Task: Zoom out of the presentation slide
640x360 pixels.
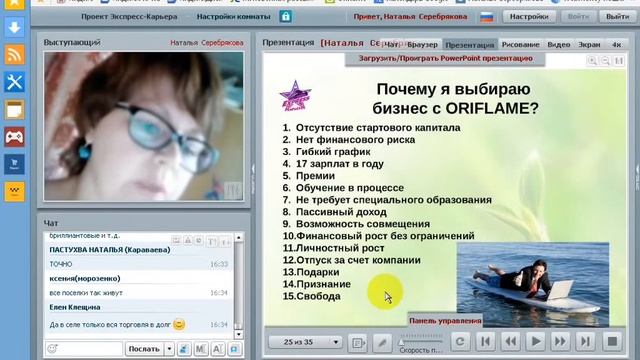Action: [x=606, y=61]
